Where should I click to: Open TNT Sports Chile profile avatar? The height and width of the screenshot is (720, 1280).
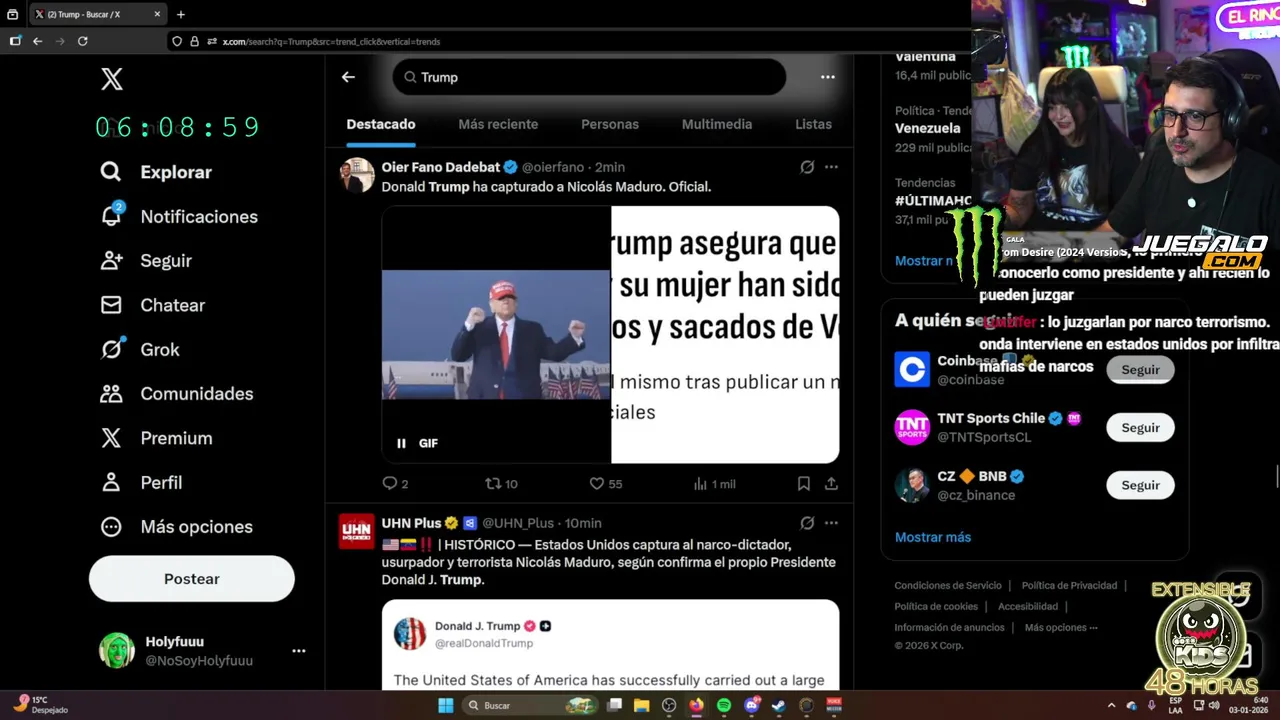click(912, 427)
